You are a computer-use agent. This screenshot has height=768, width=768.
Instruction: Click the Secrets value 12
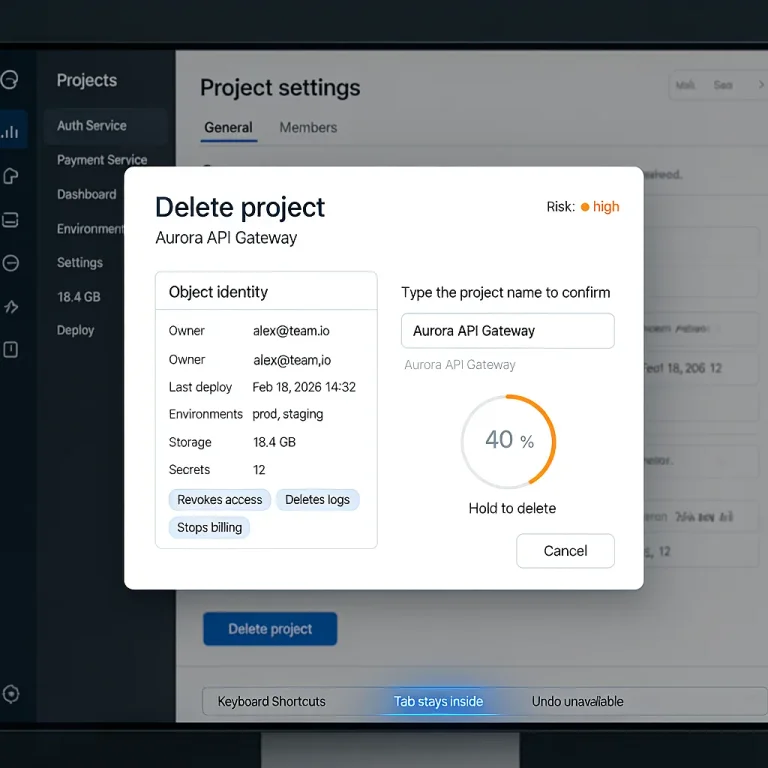coord(259,470)
